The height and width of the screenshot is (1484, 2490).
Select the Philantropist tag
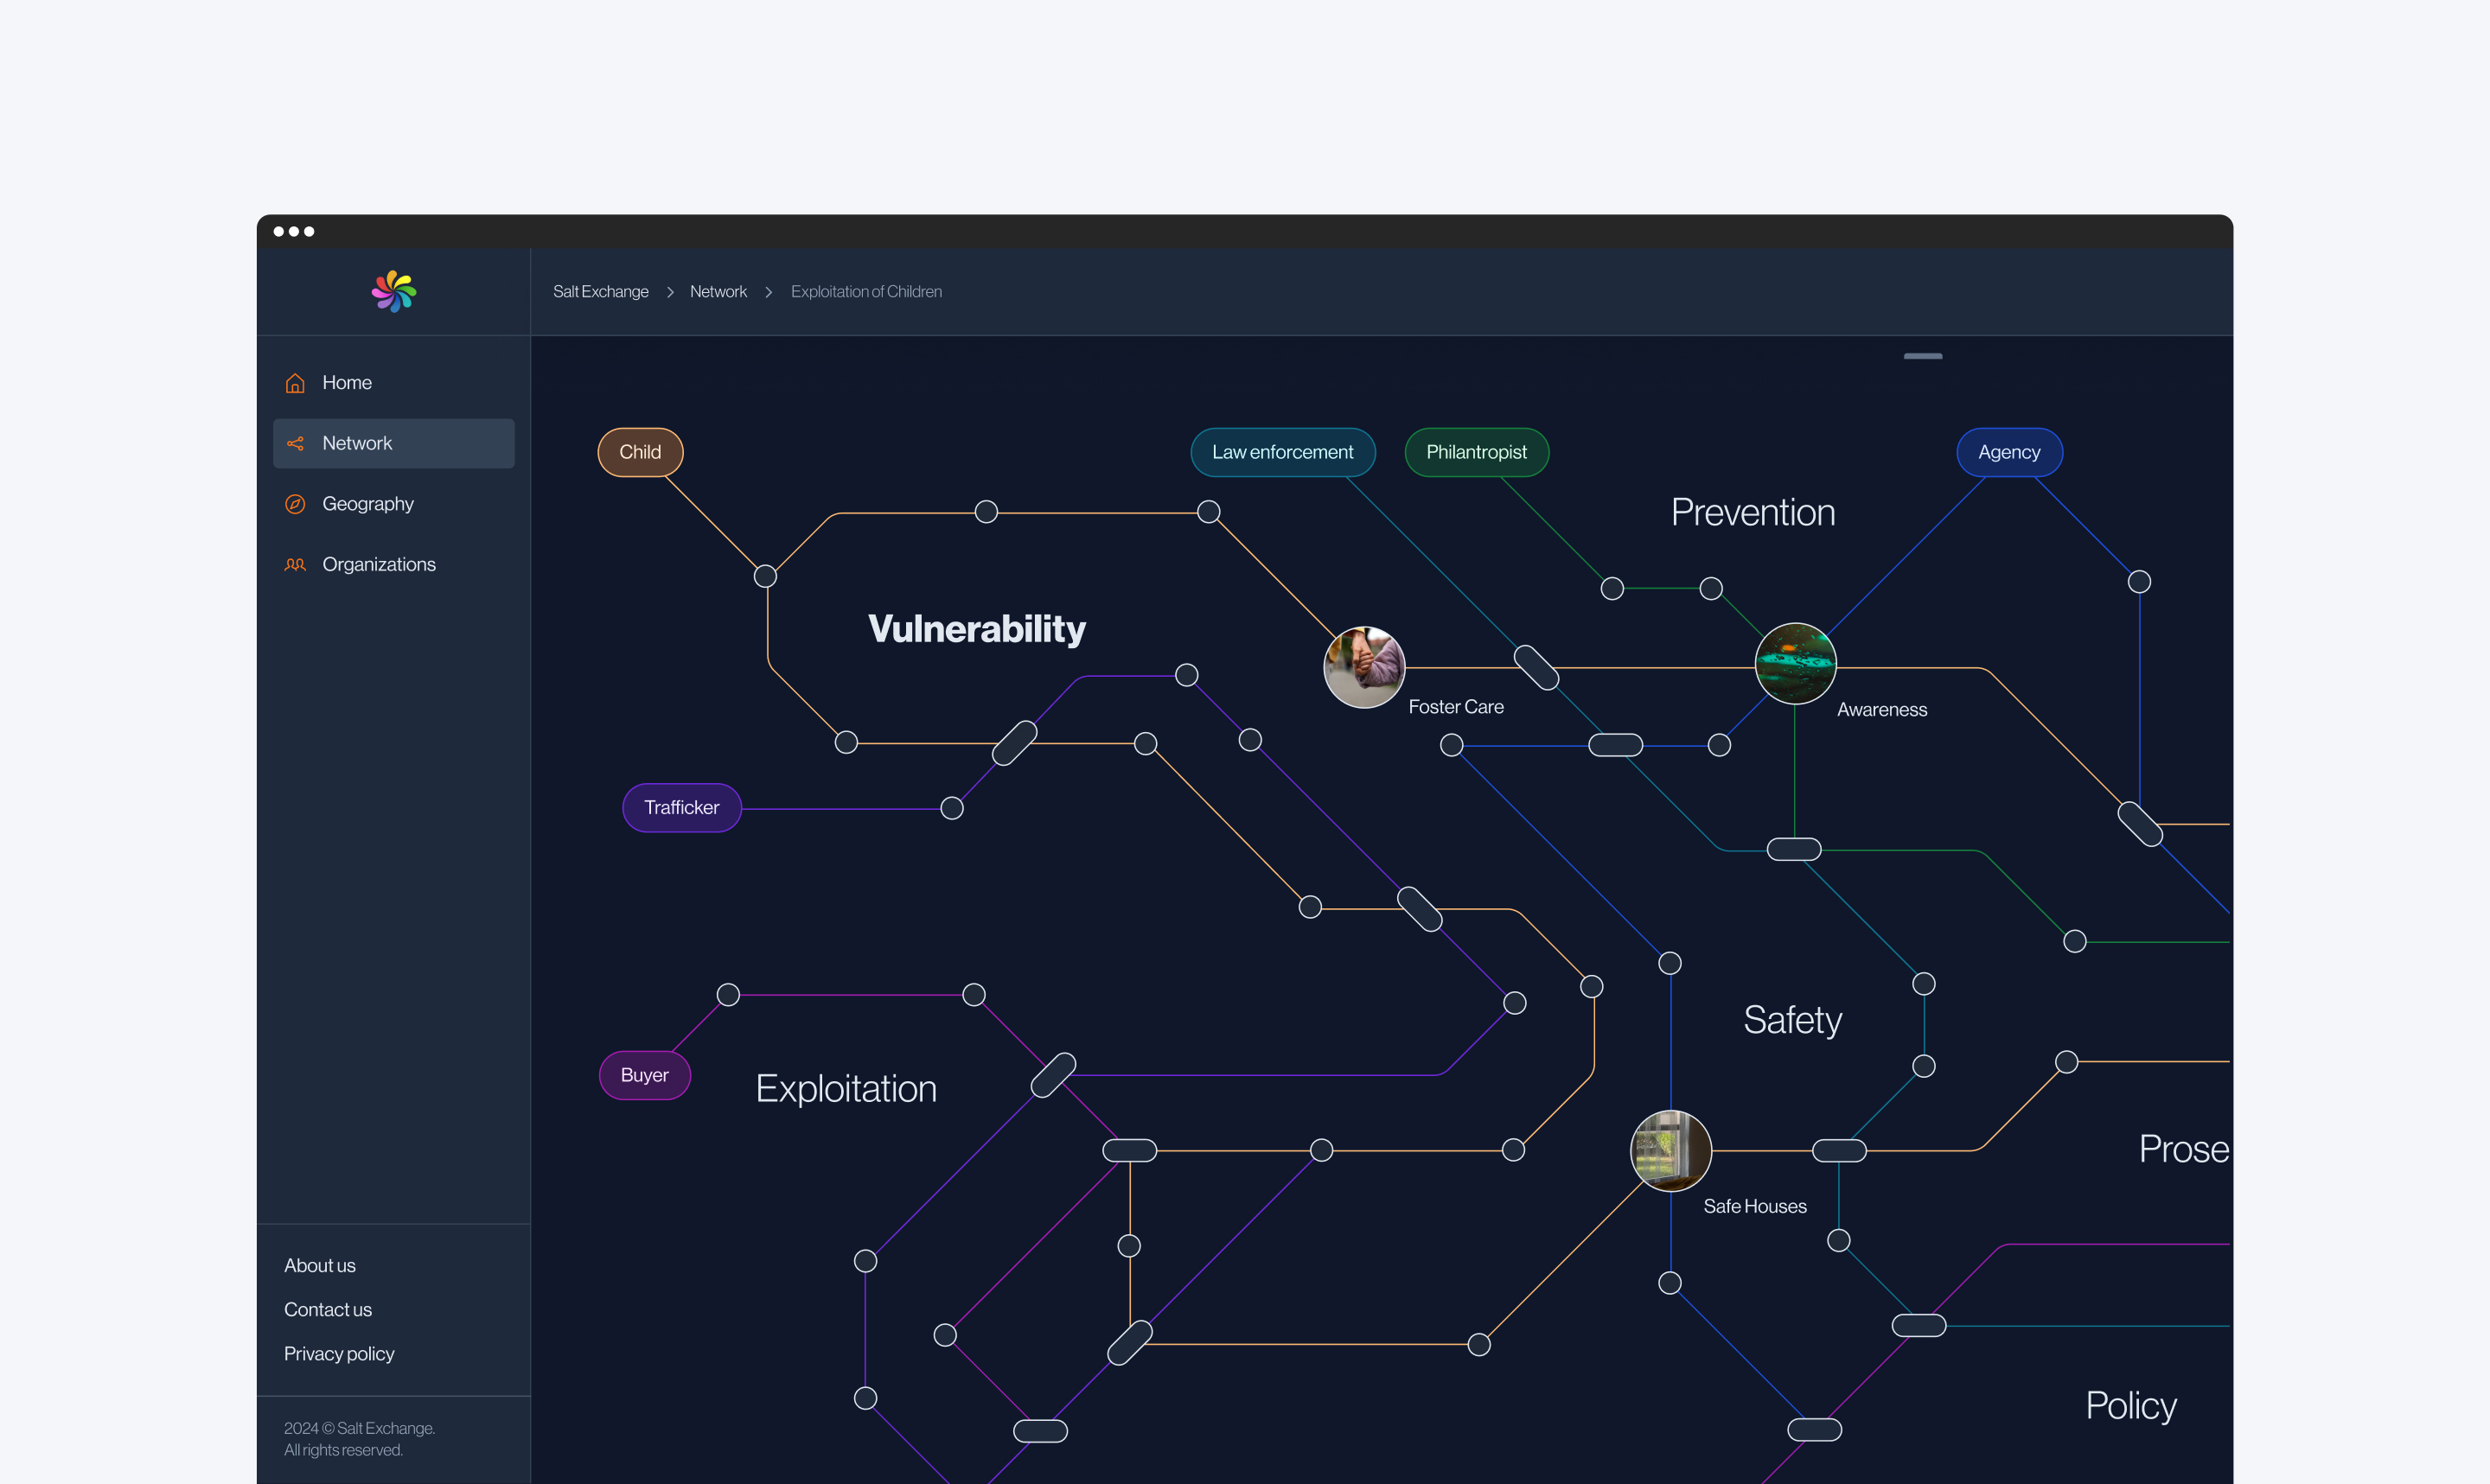point(1476,452)
